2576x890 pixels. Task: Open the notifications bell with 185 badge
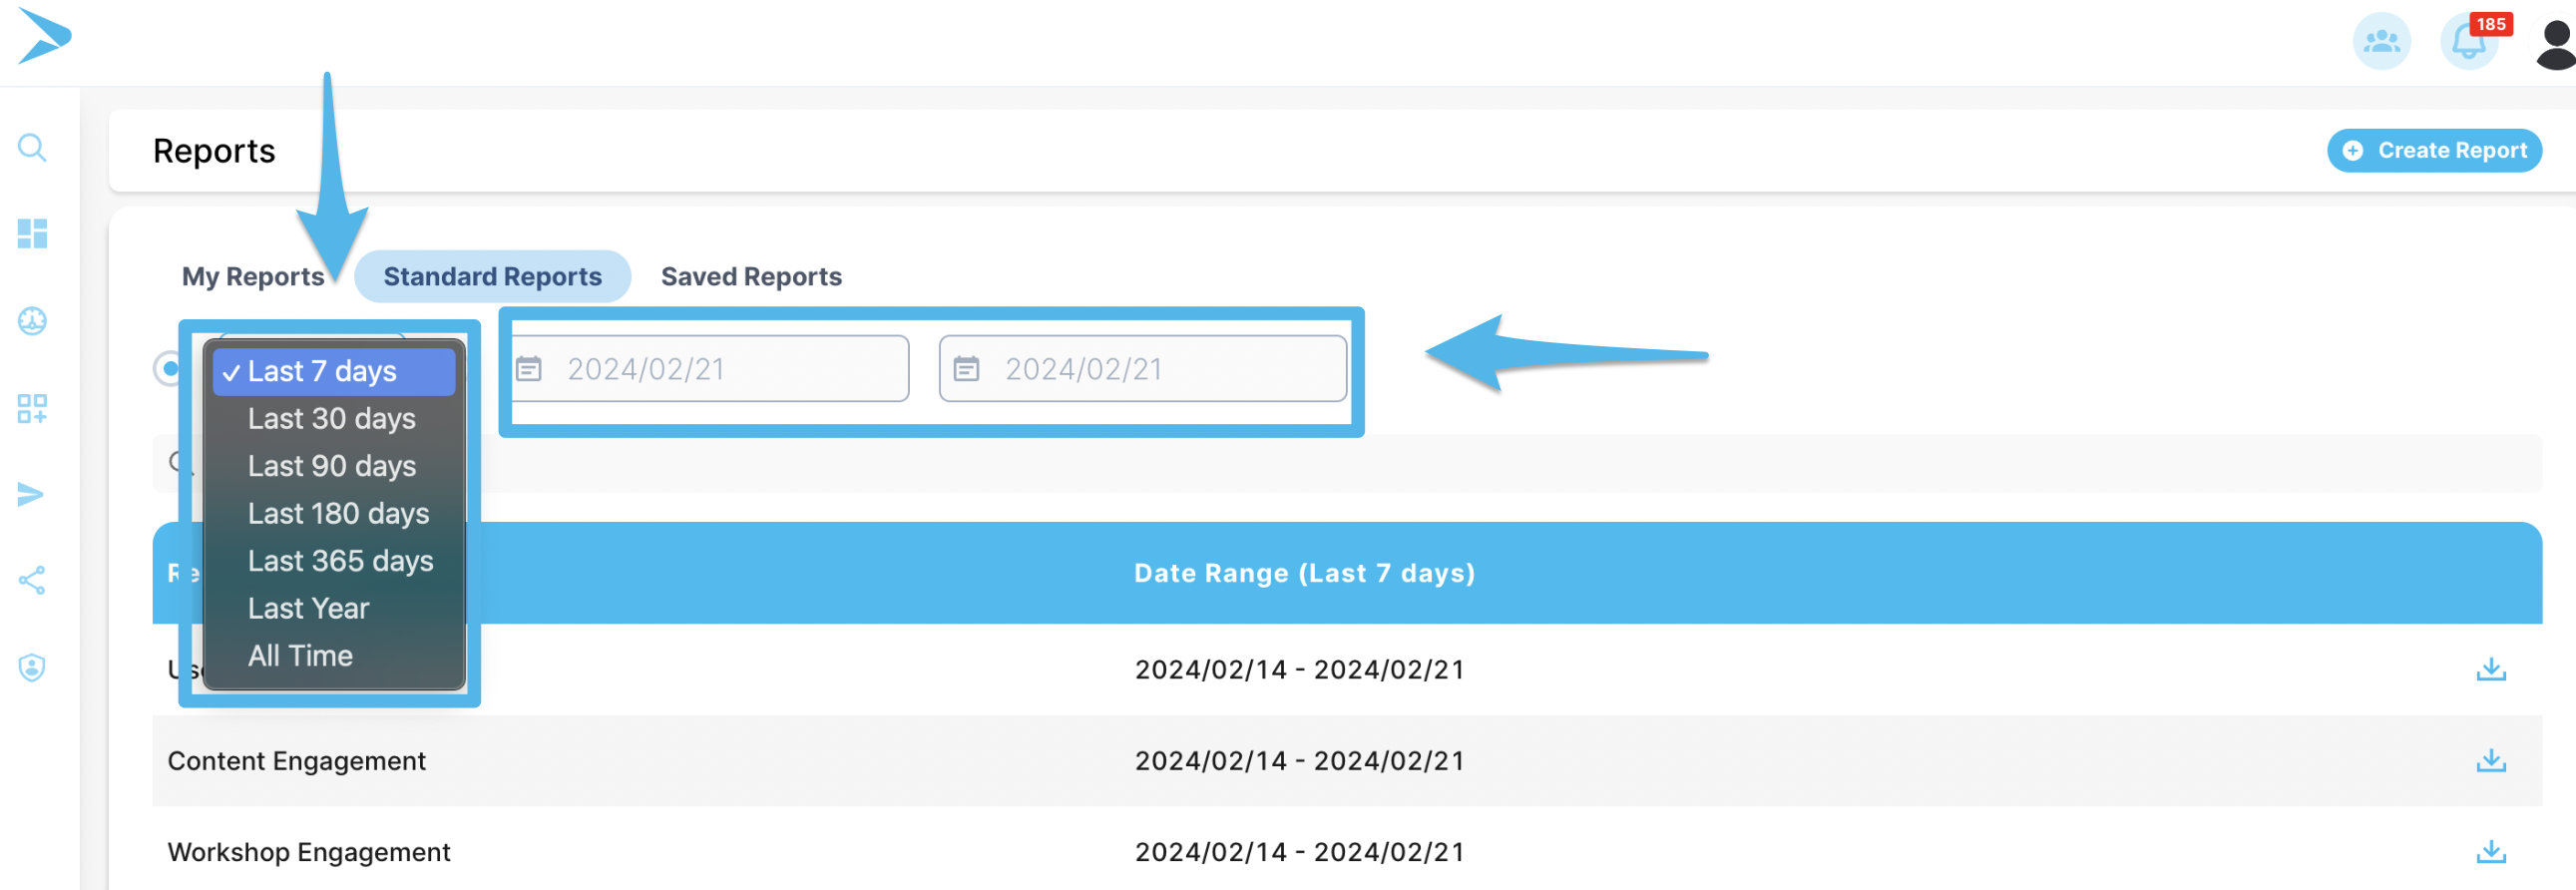click(x=2468, y=42)
